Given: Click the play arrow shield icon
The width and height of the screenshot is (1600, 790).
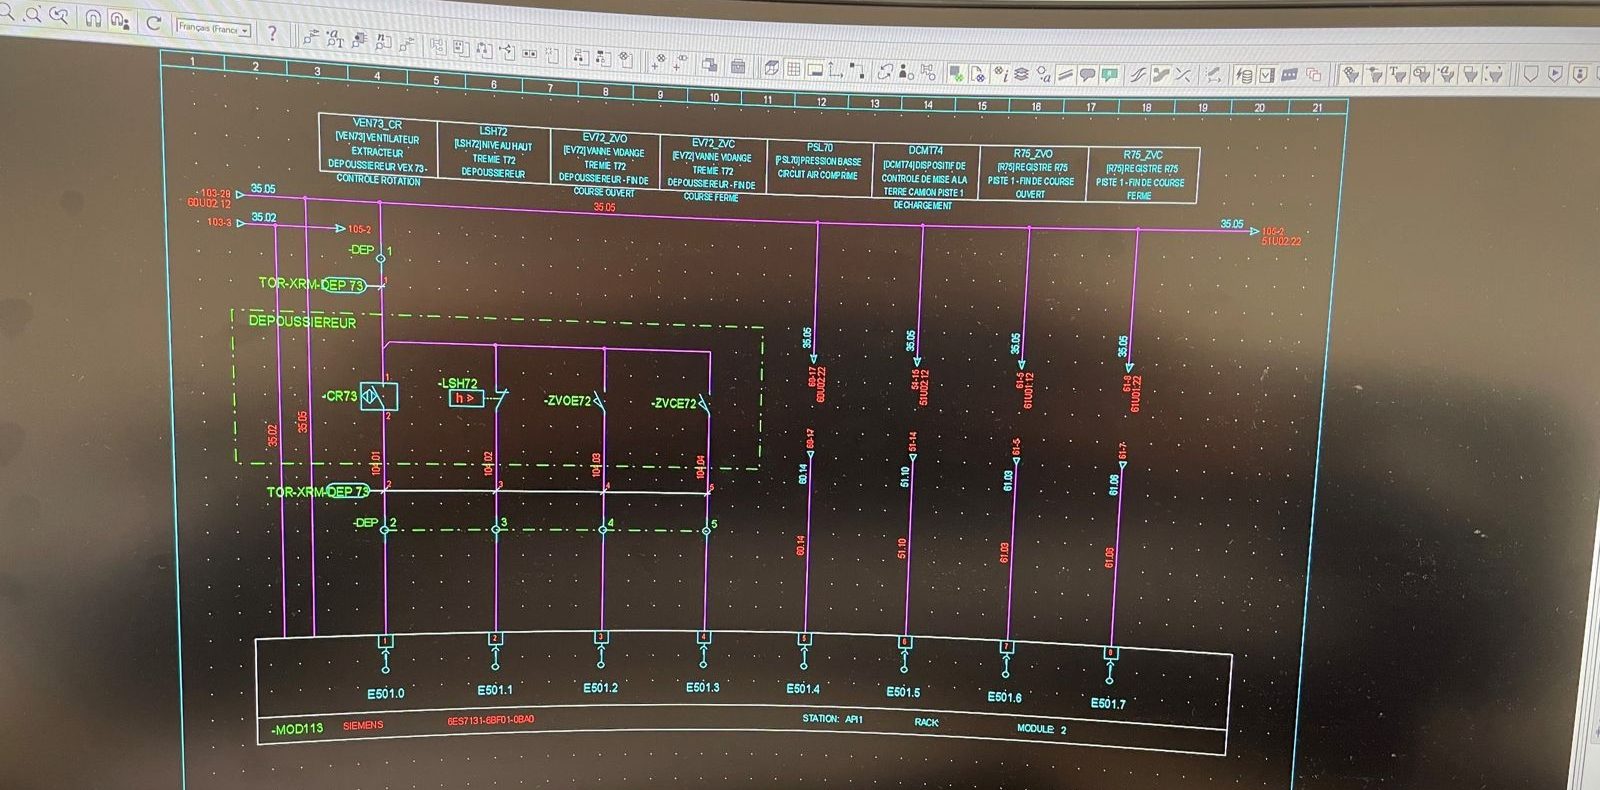Looking at the screenshot, I should [x=1554, y=74].
